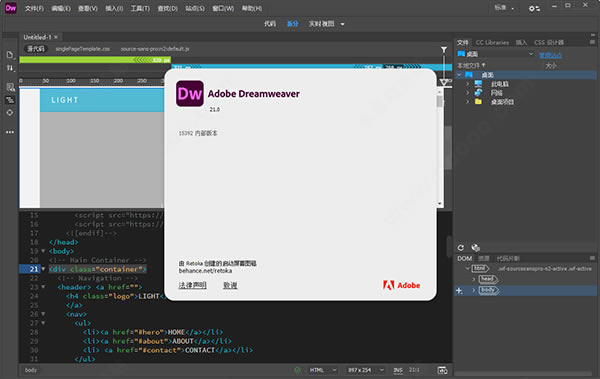Click the plus add-element icon beside body tag
Viewport: 600px width, 379px height.
(459, 291)
